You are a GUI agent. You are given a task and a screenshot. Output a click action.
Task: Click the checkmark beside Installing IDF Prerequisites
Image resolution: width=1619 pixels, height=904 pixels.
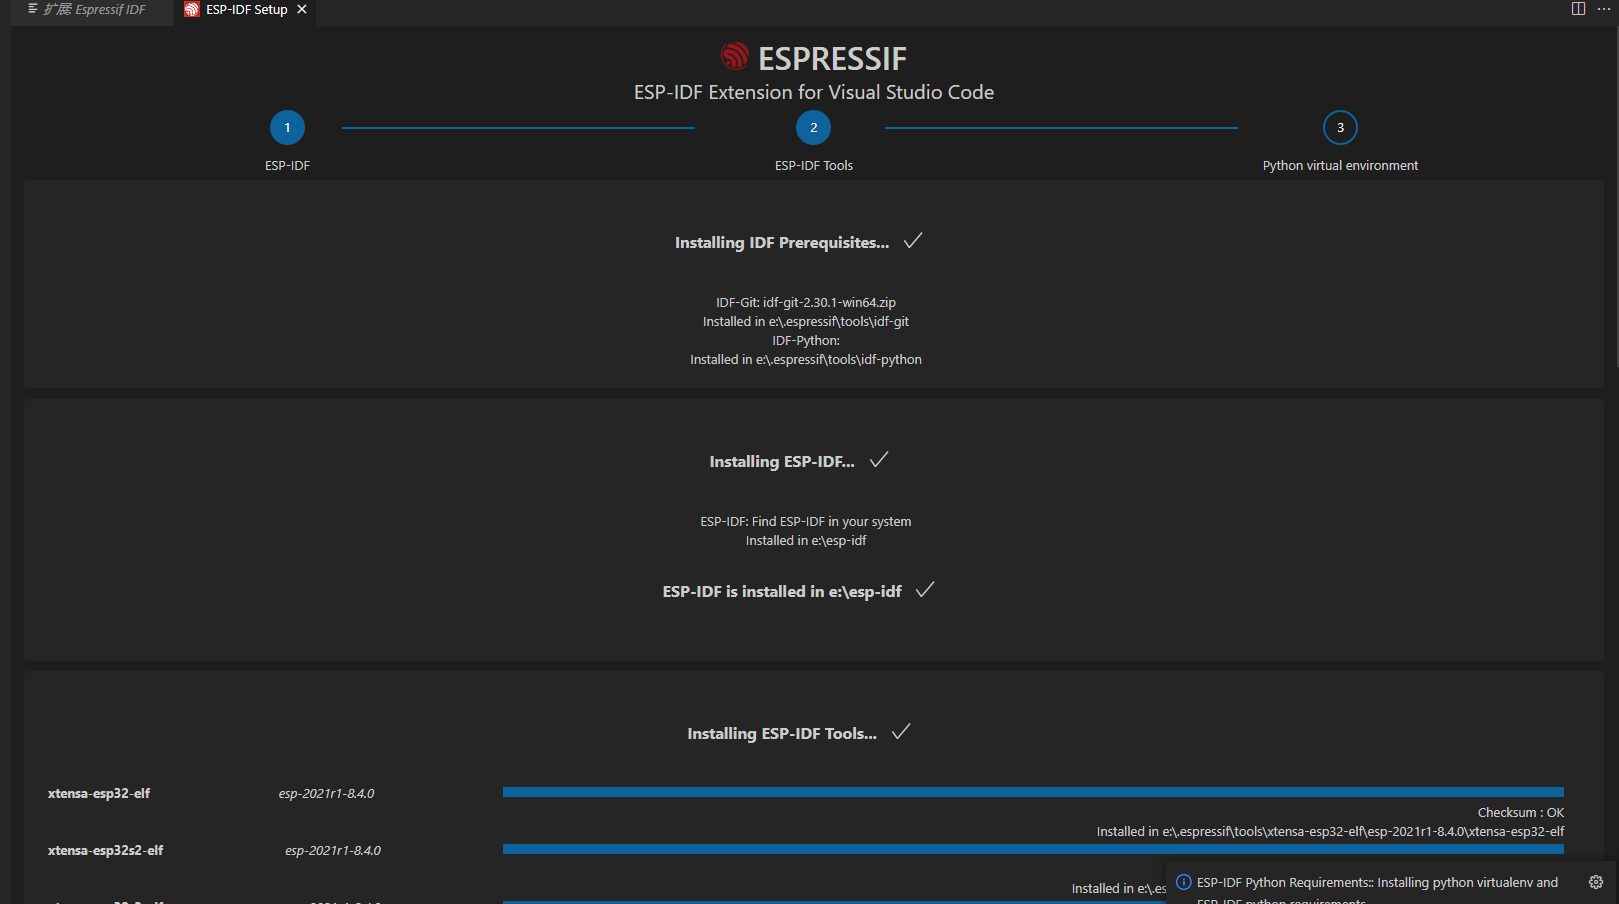(x=912, y=240)
